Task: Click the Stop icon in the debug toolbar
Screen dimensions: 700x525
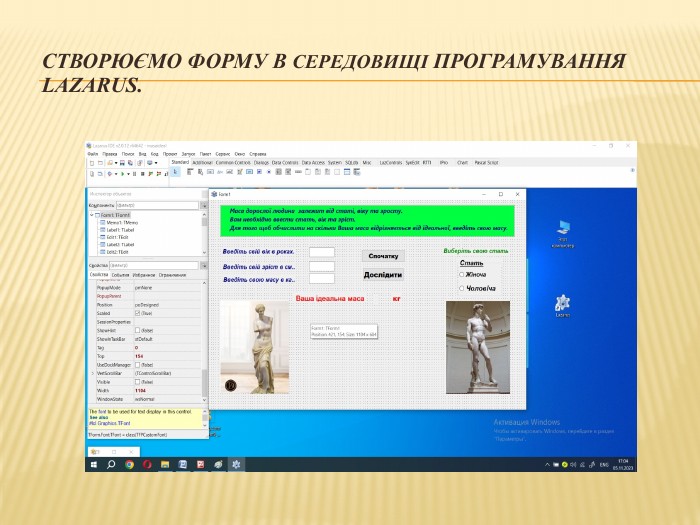Action: point(143,174)
